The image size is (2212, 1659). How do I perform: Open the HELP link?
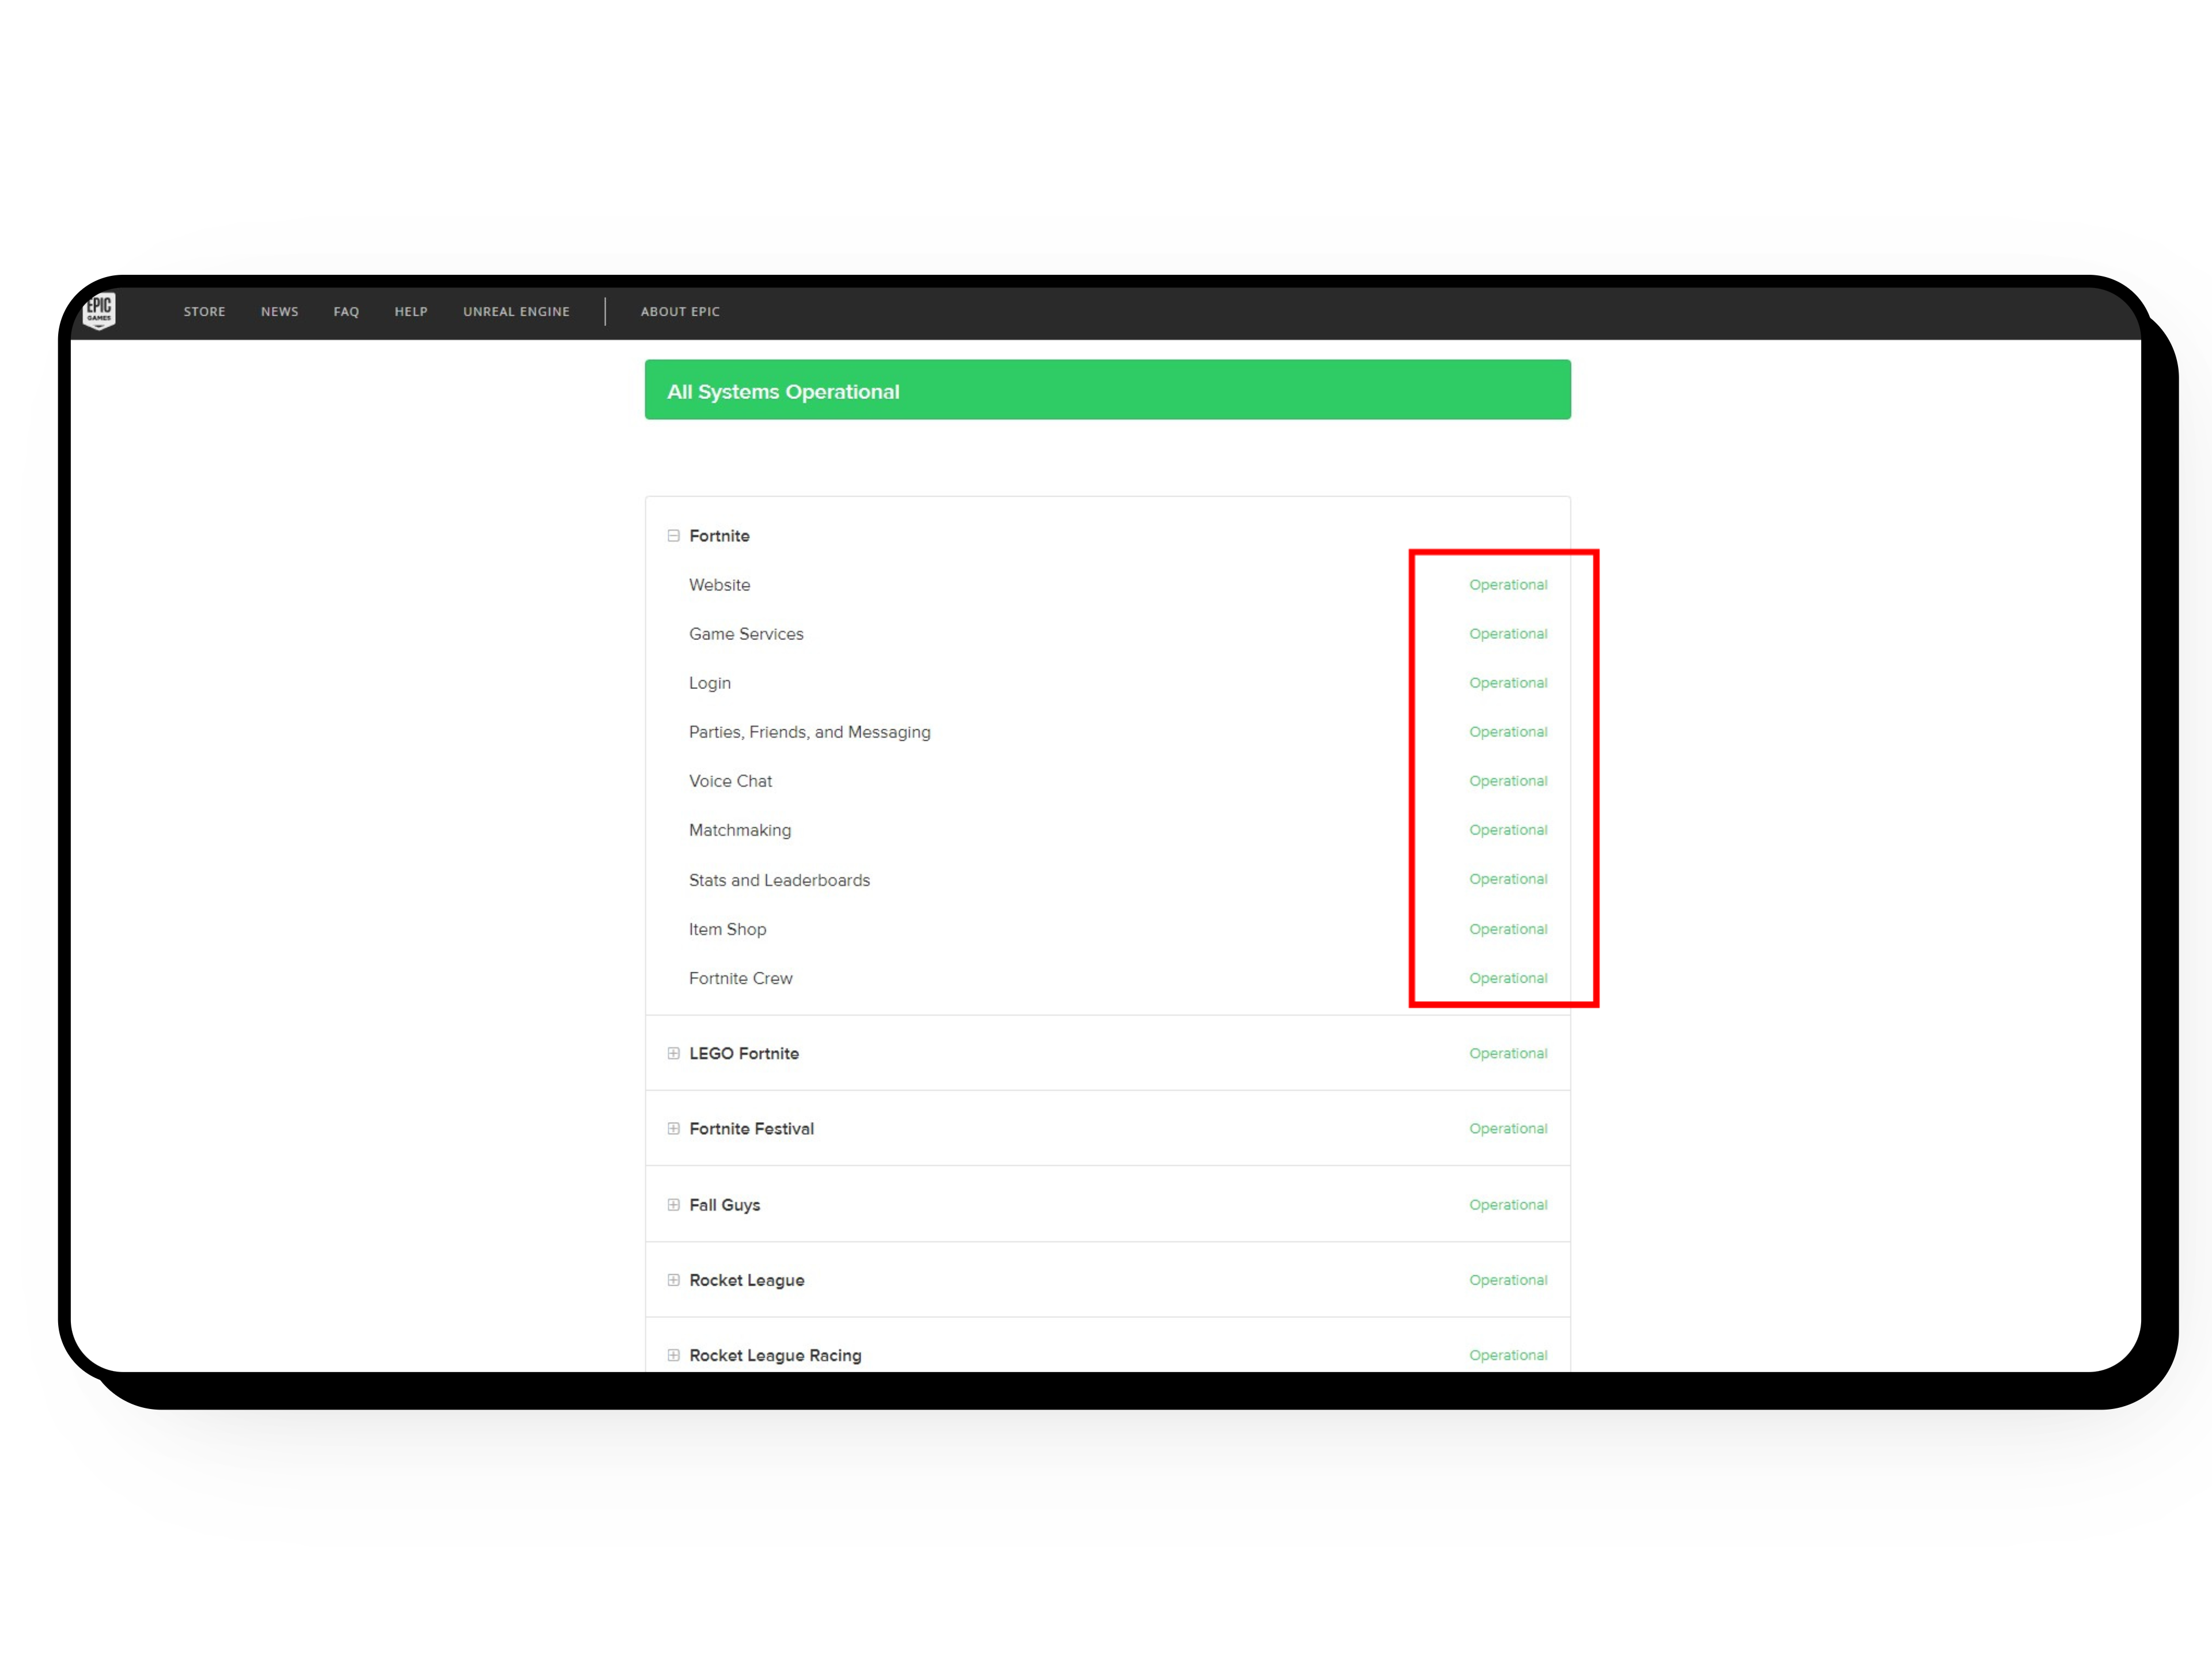point(411,312)
